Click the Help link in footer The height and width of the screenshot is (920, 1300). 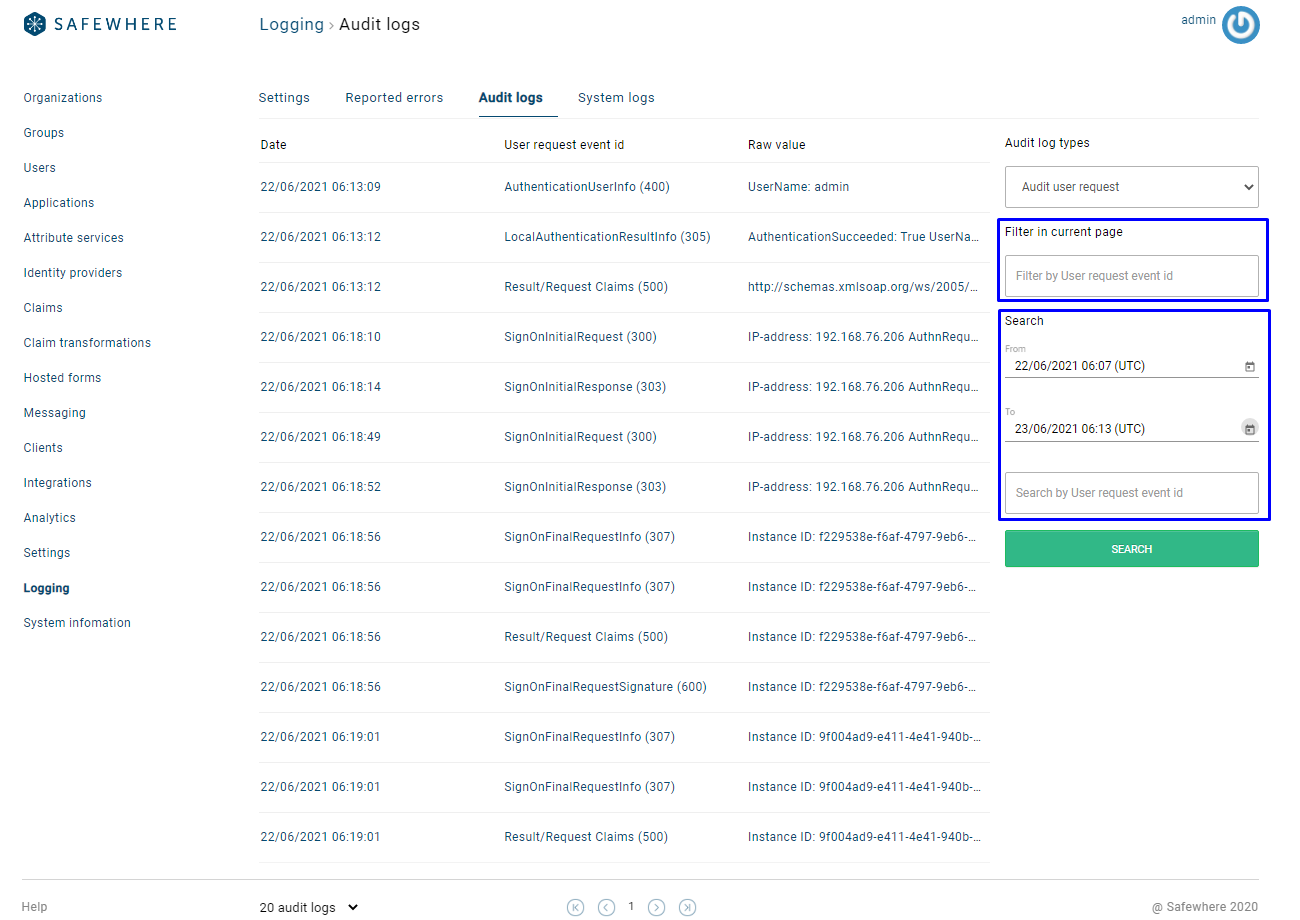pyautogui.click(x=34, y=907)
